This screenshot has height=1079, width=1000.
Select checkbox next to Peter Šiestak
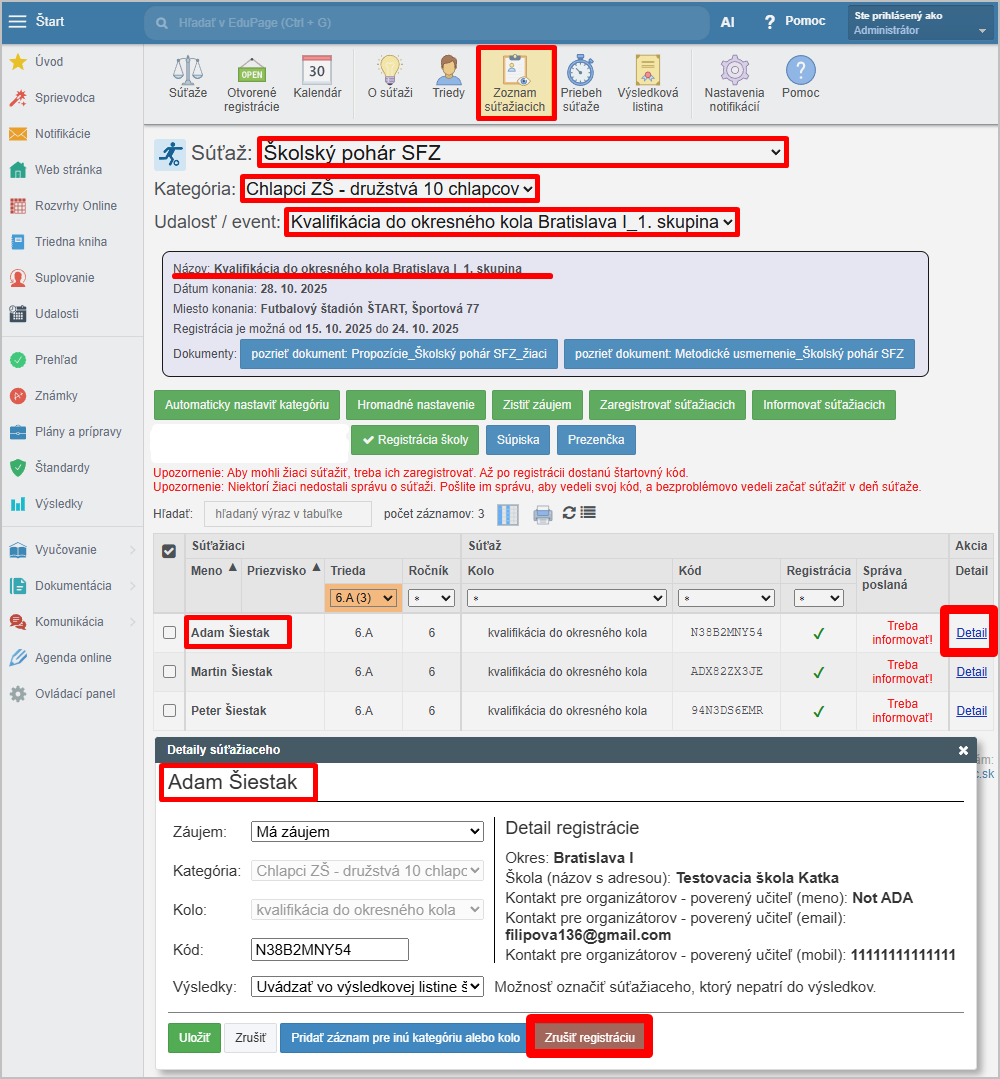(170, 711)
